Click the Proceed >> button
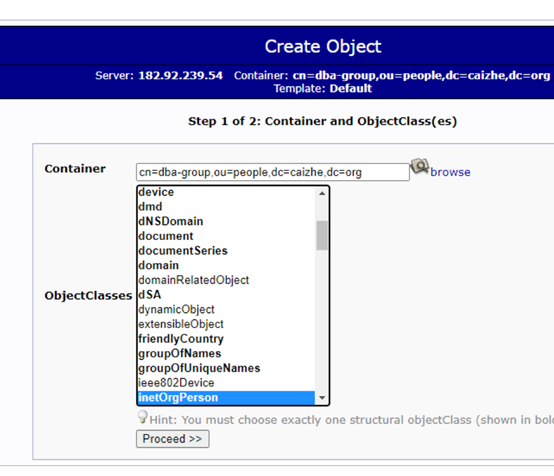This screenshot has width=554, height=476. pyautogui.click(x=172, y=439)
